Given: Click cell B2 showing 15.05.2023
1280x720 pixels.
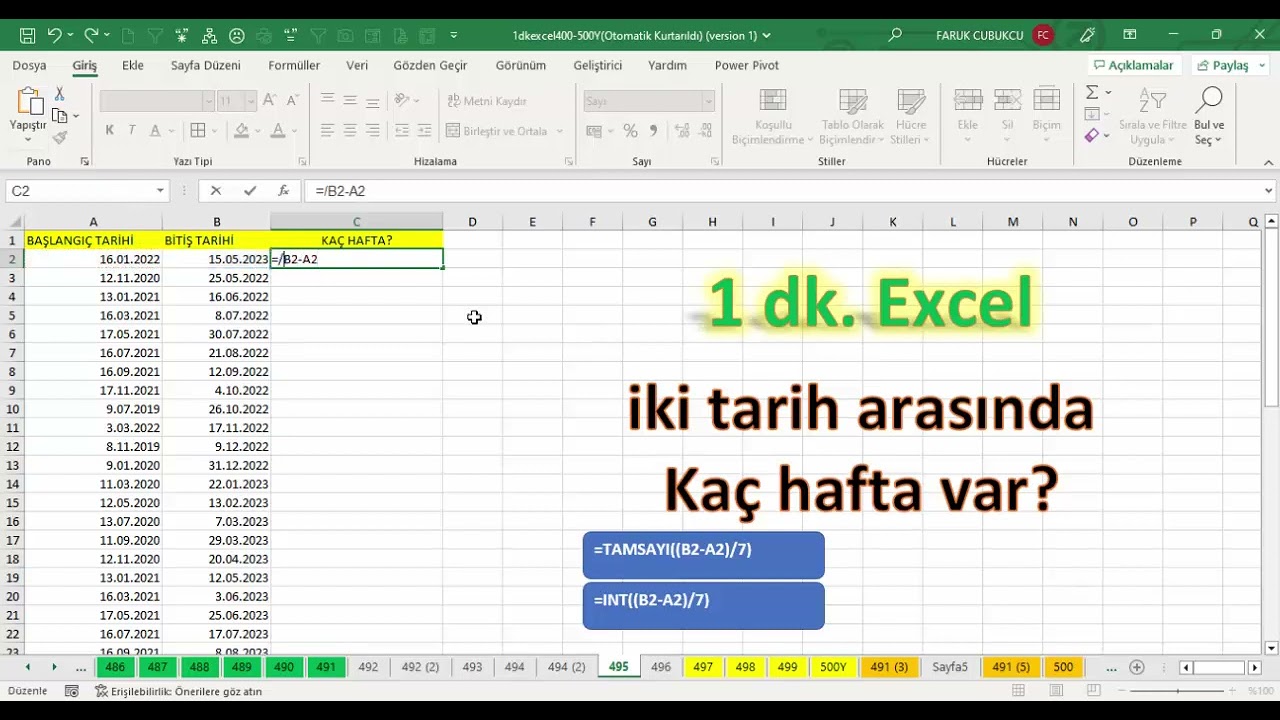Looking at the screenshot, I should (216, 259).
